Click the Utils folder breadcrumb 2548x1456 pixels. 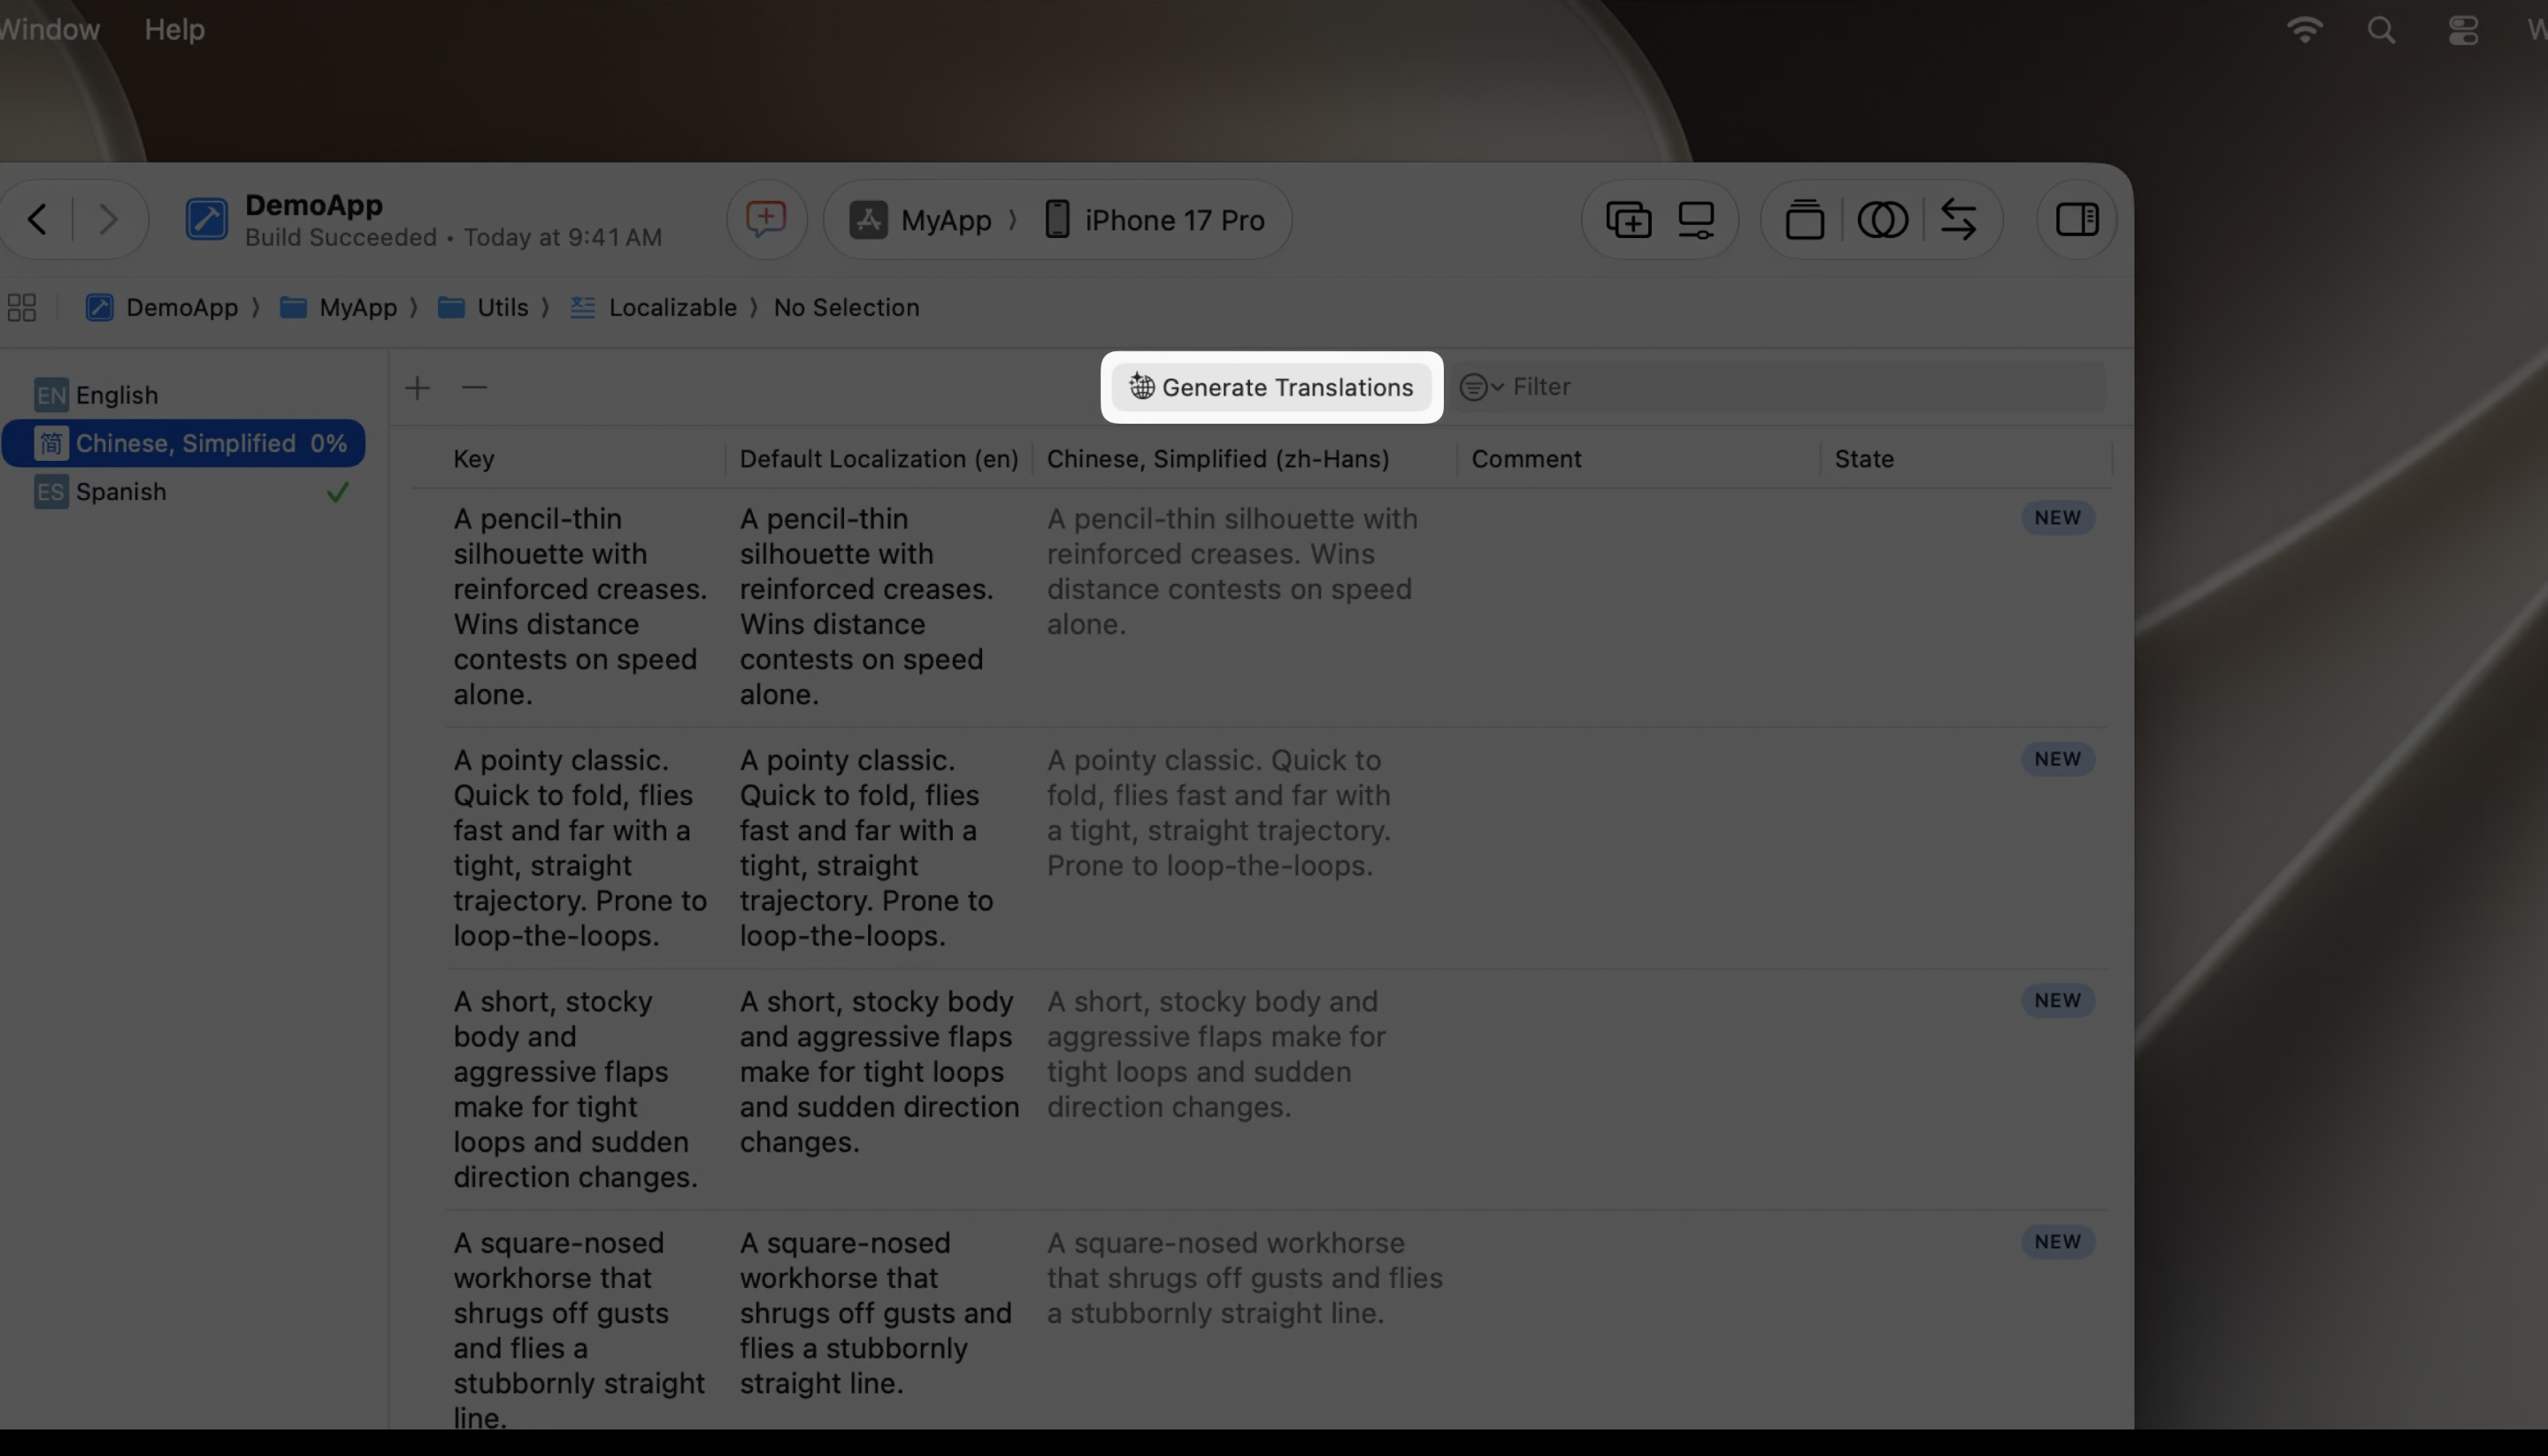point(483,307)
